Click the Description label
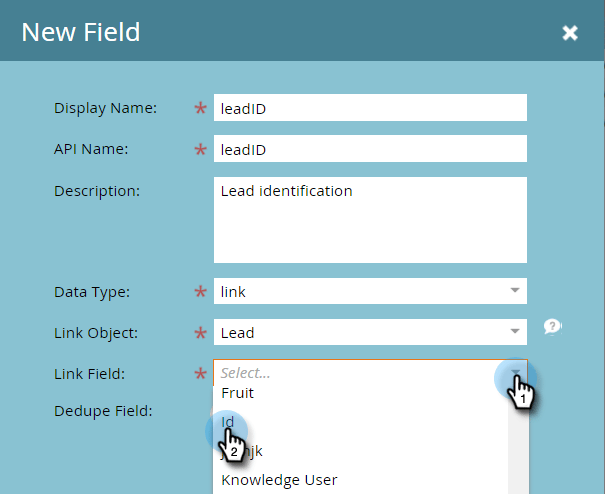The image size is (605, 494). [97, 191]
